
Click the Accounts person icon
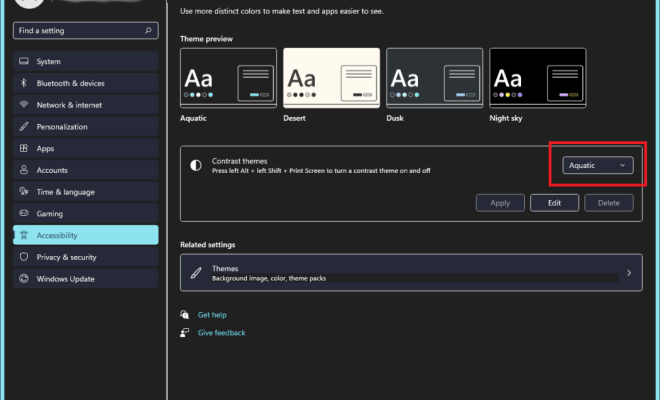[24, 170]
